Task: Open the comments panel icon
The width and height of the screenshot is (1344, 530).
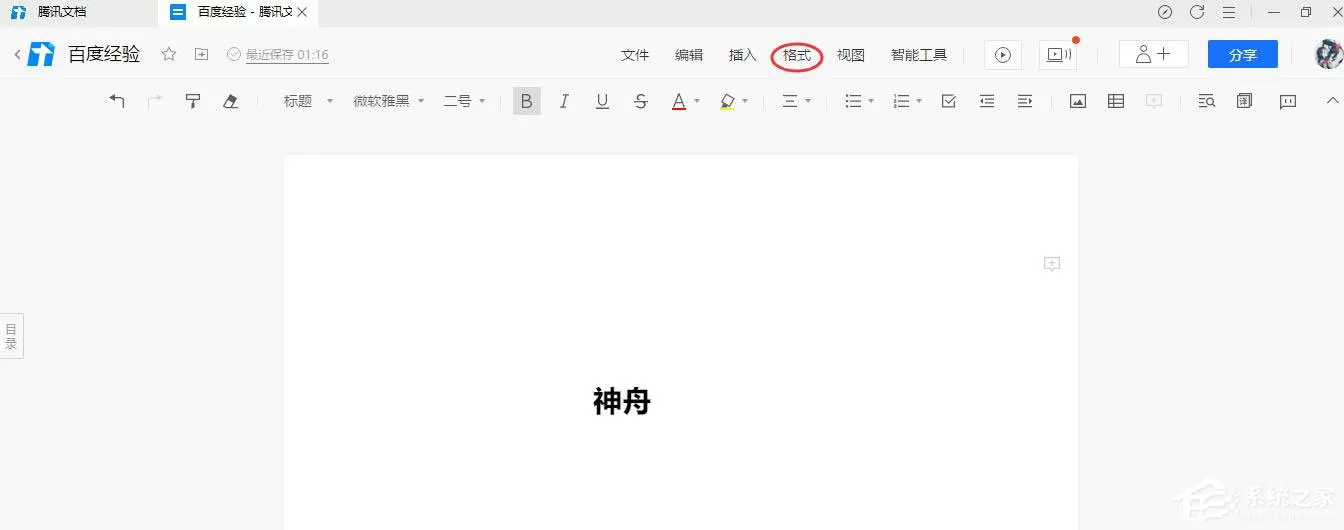Action: tap(1288, 101)
